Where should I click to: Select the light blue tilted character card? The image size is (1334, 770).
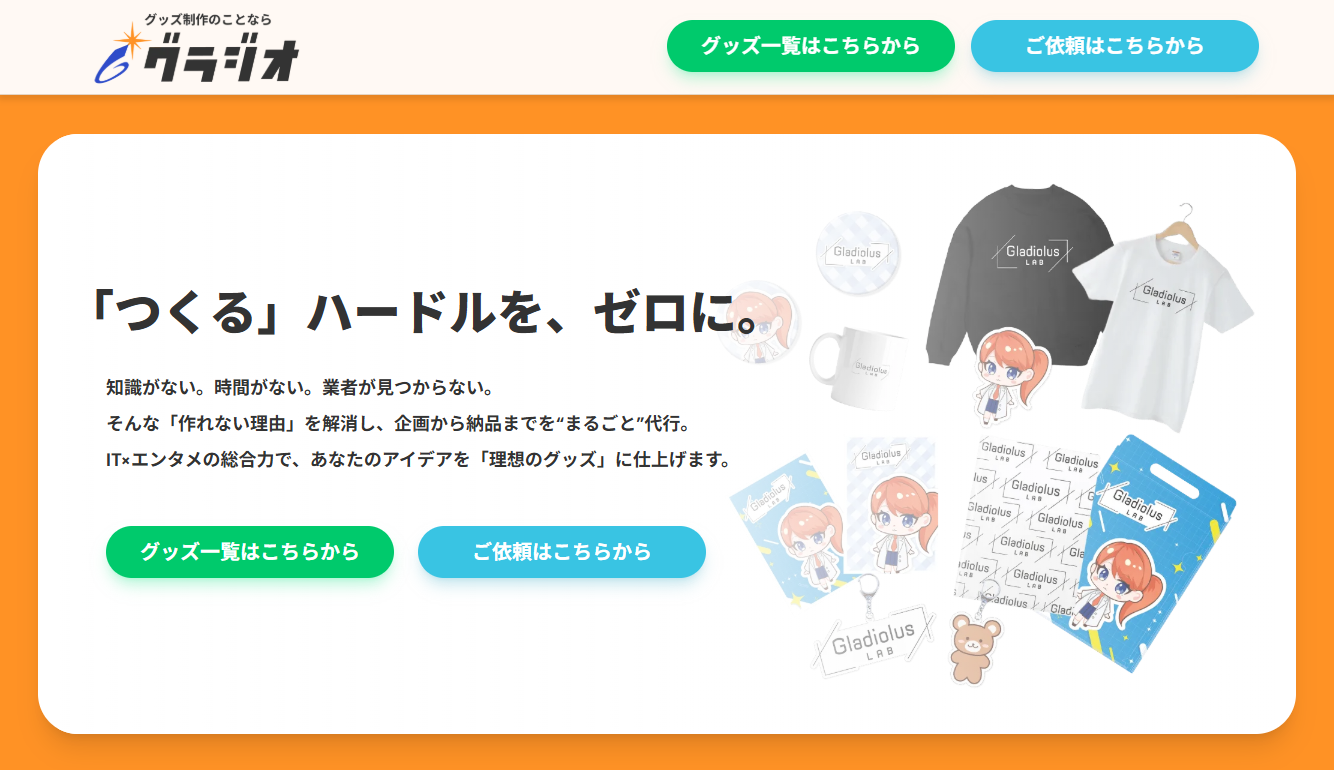point(789,530)
